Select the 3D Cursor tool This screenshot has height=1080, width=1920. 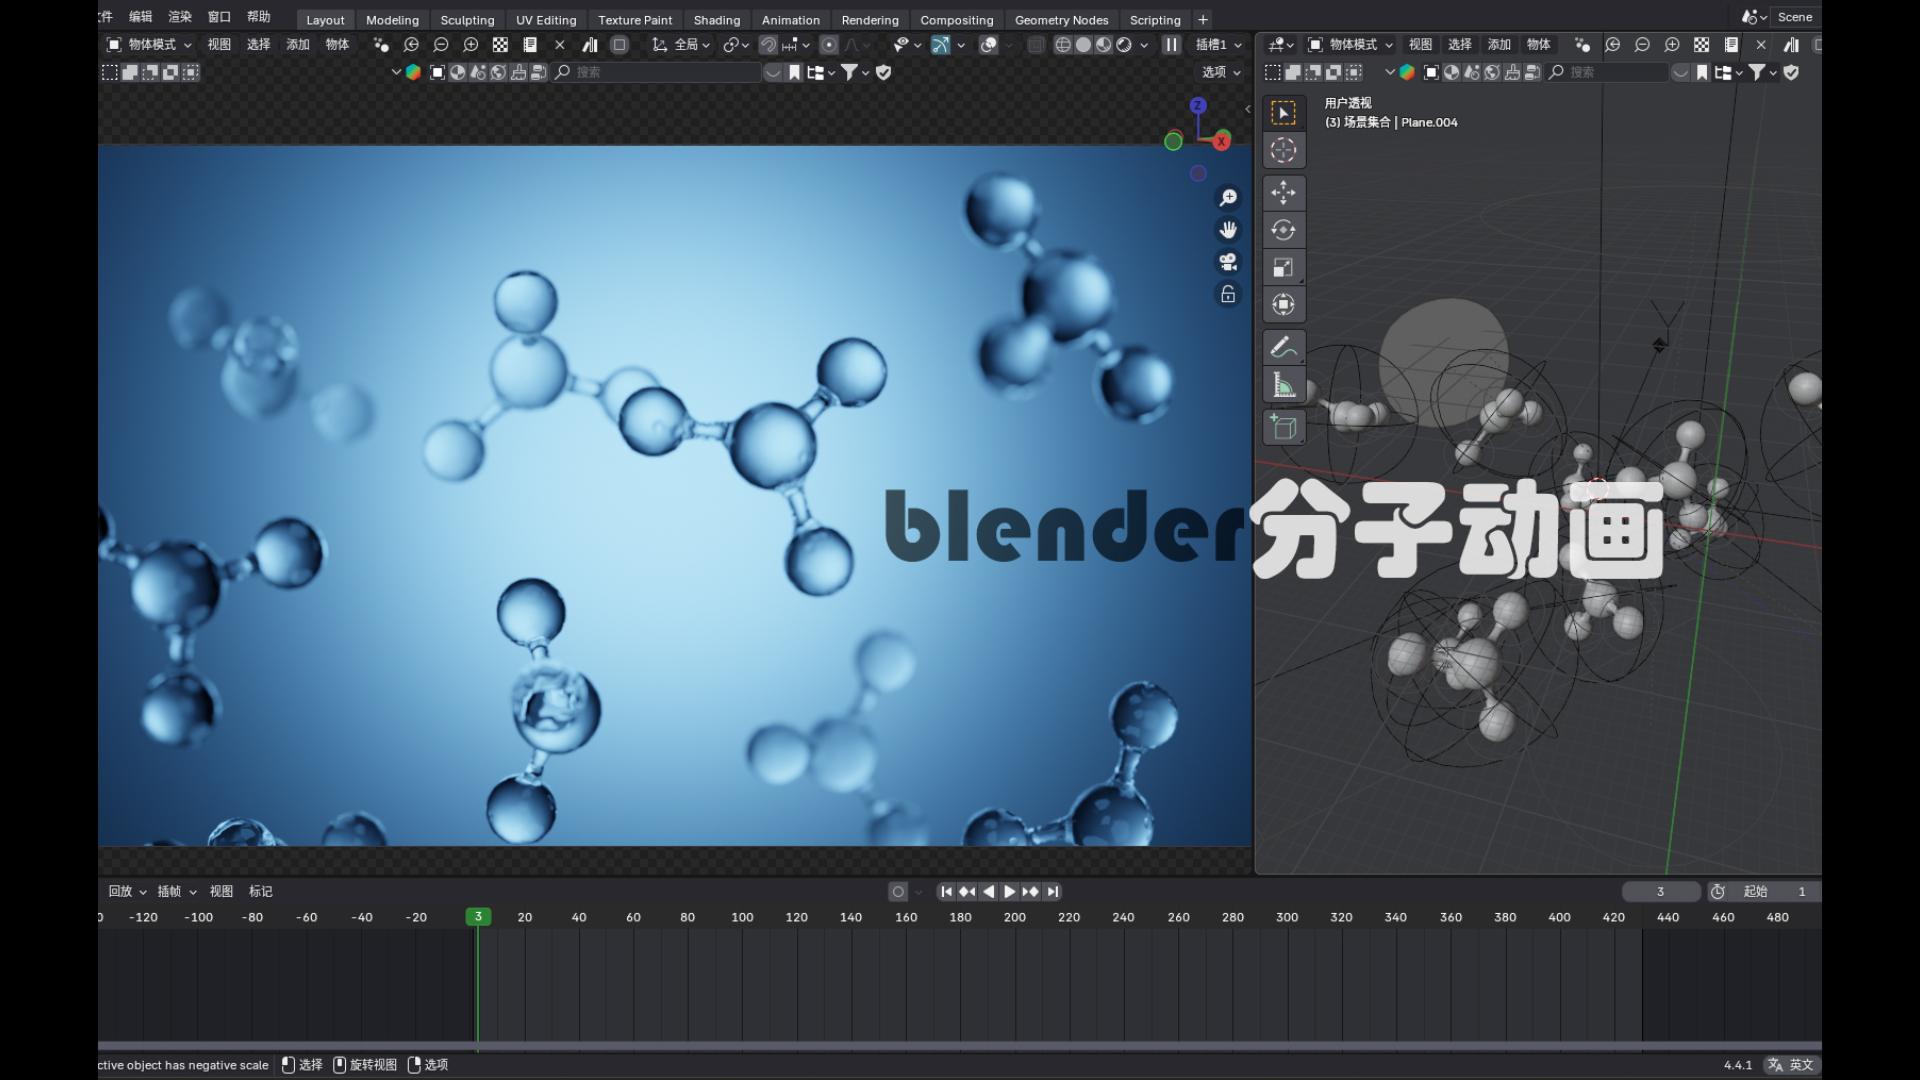[1283, 150]
